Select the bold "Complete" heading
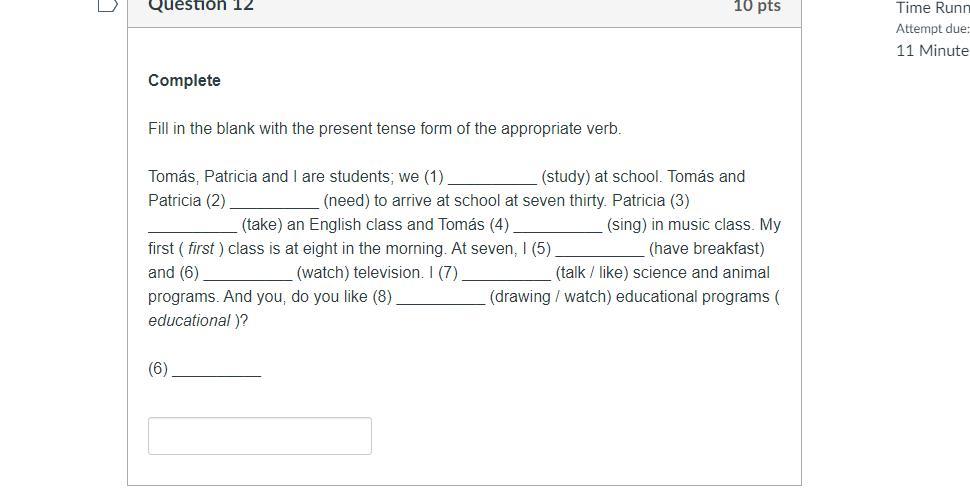This screenshot has height=498, width=970. coord(185,80)
